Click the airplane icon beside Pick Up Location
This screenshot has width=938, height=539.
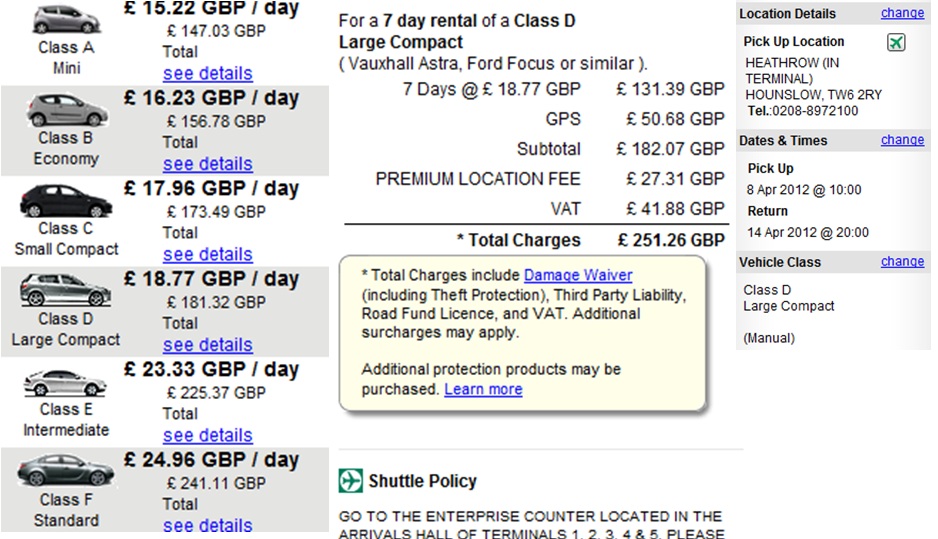[x=896, y=42]
